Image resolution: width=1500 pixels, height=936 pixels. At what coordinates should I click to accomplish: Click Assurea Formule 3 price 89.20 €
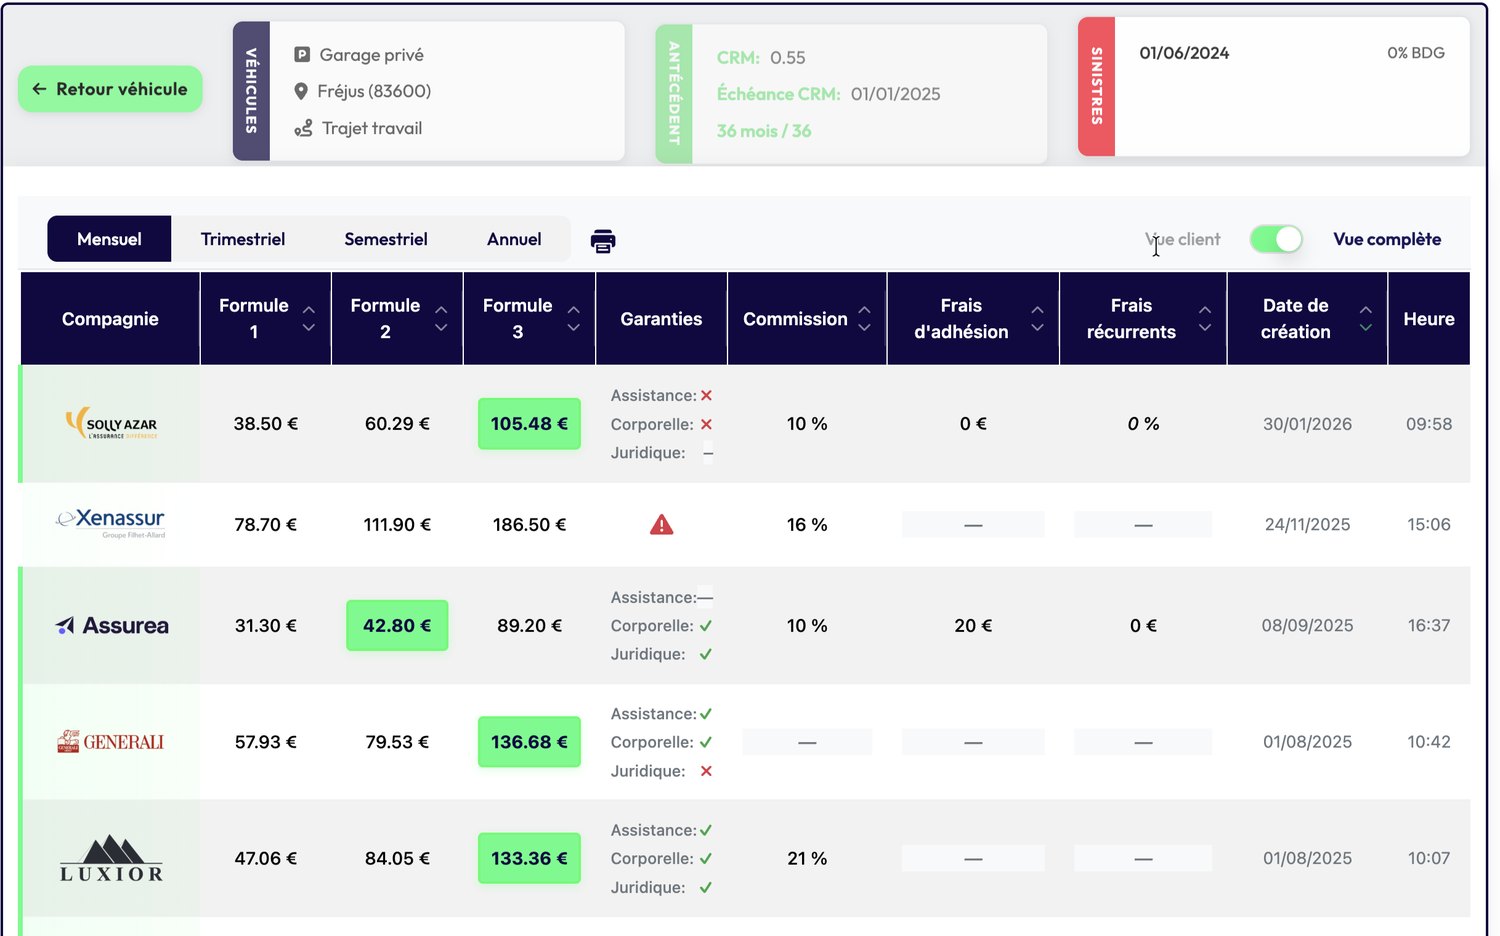pyautogui.click(x=529, y=626)
